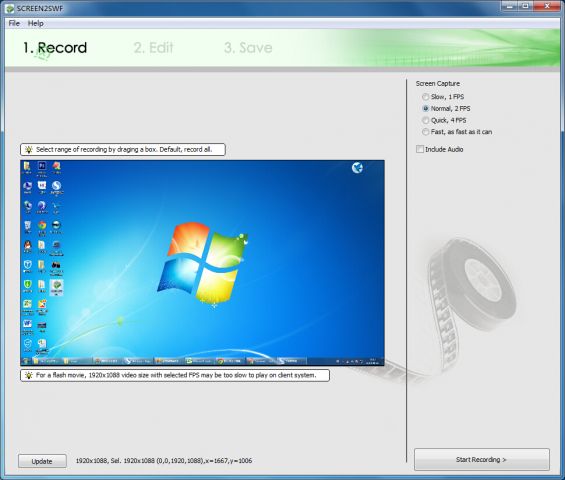This screenshot has height=480, width=565.
Task: Click the Chrome icon in desktop preview
Action: (x=42, y=226)
